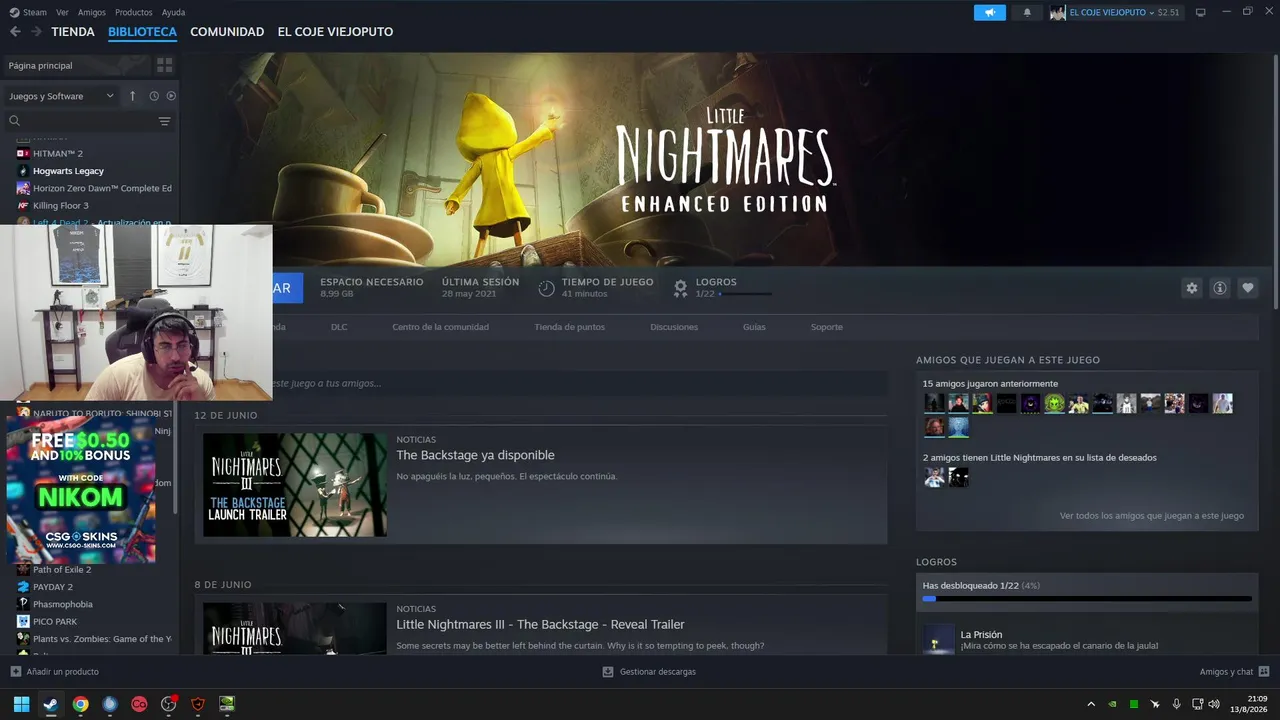This screenshot has width=1280, height=720.
Task: Click the recent activity clock filter icon
Action: [154, 96]
